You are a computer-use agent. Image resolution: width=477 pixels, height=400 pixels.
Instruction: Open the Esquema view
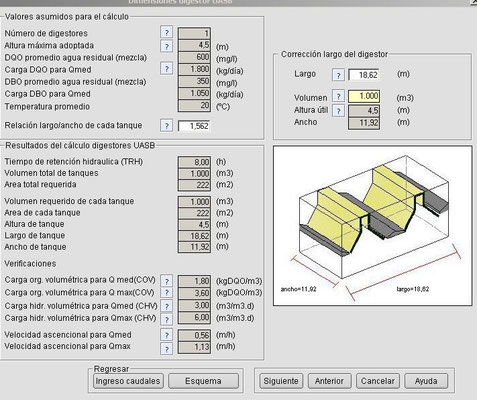203,381
